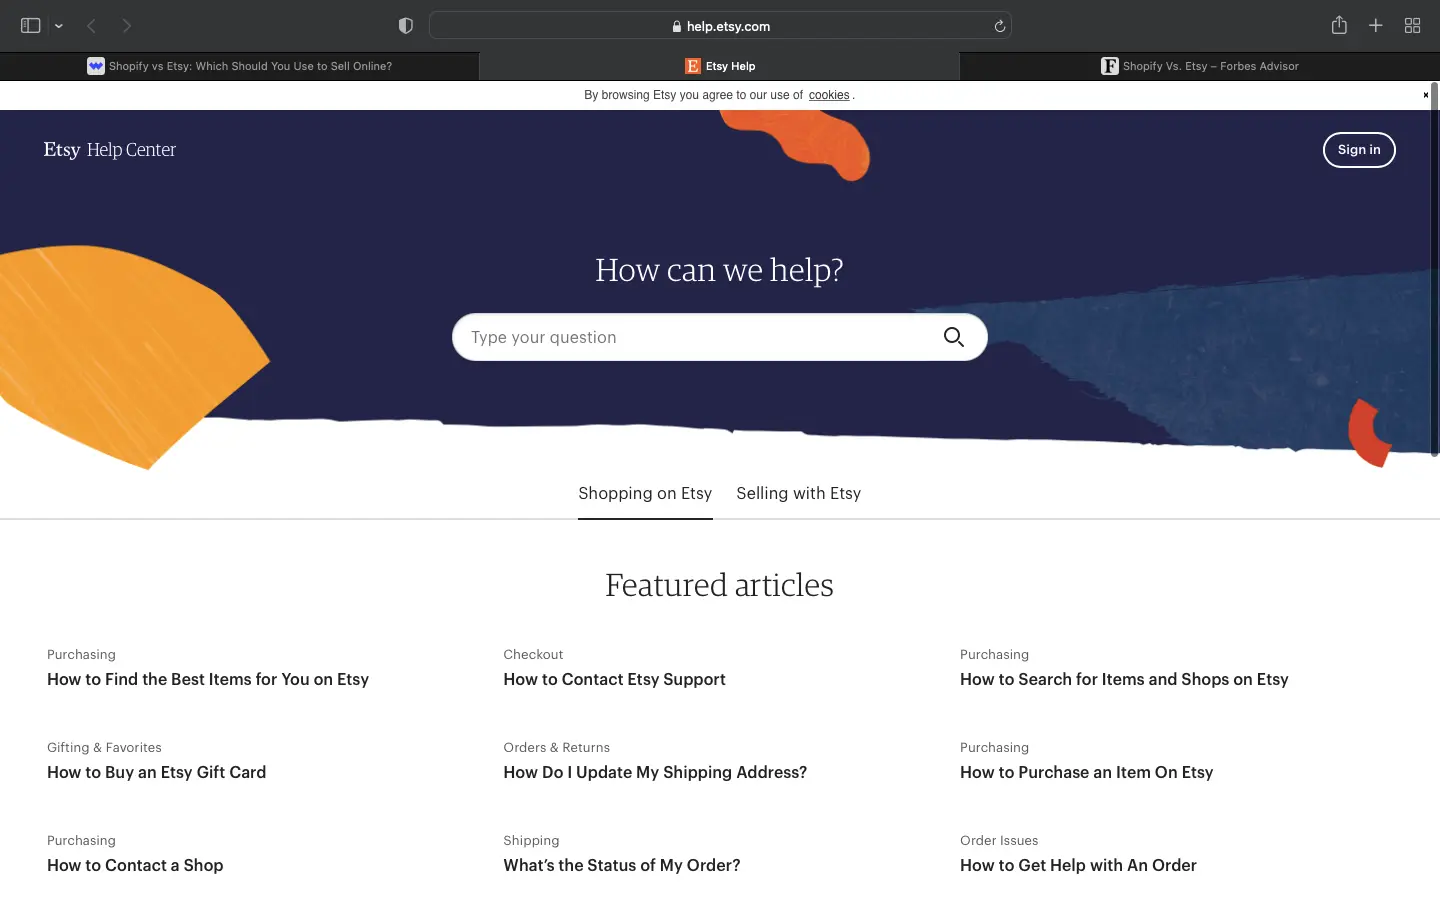Click the Etsy tab E favicon
This screenshot has width=1440, height=900.
tap(693, 66)
